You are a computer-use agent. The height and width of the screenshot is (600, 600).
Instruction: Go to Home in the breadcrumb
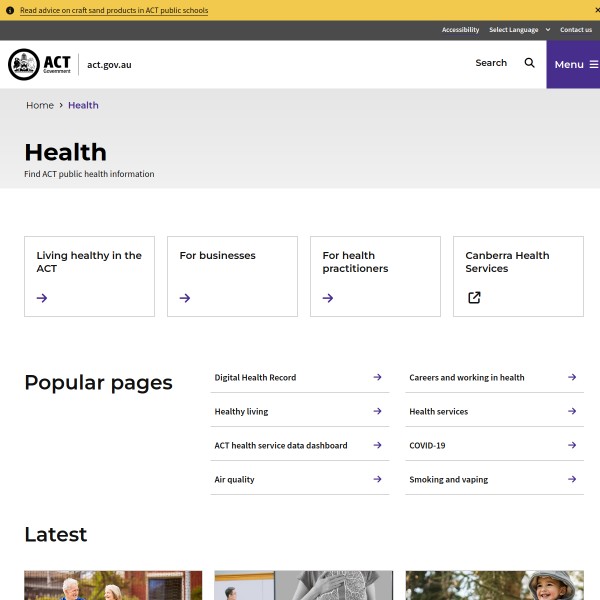(x=40, y=105)
